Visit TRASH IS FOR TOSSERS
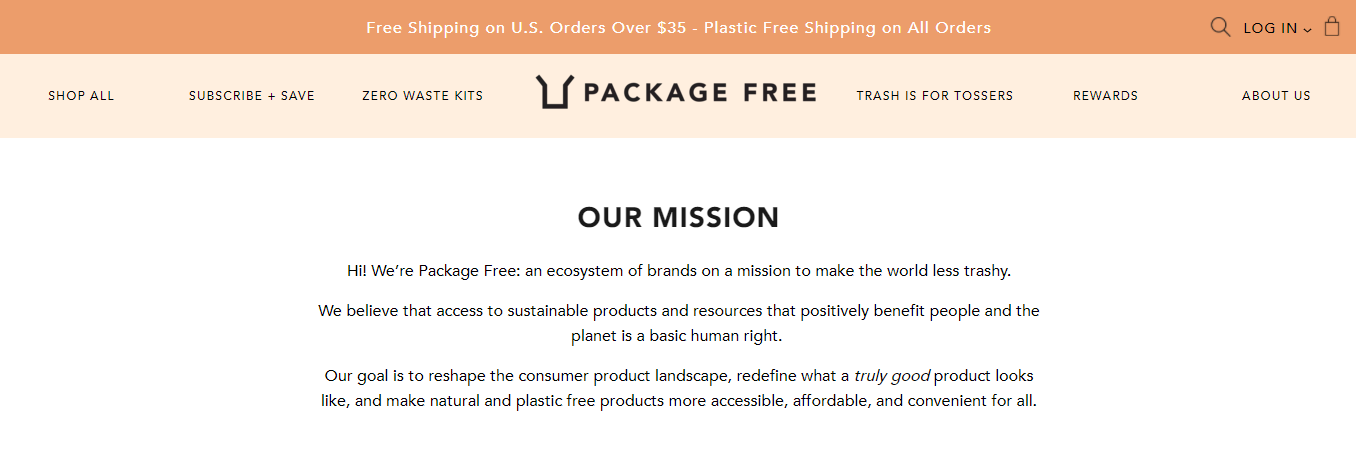 point(935,96)
